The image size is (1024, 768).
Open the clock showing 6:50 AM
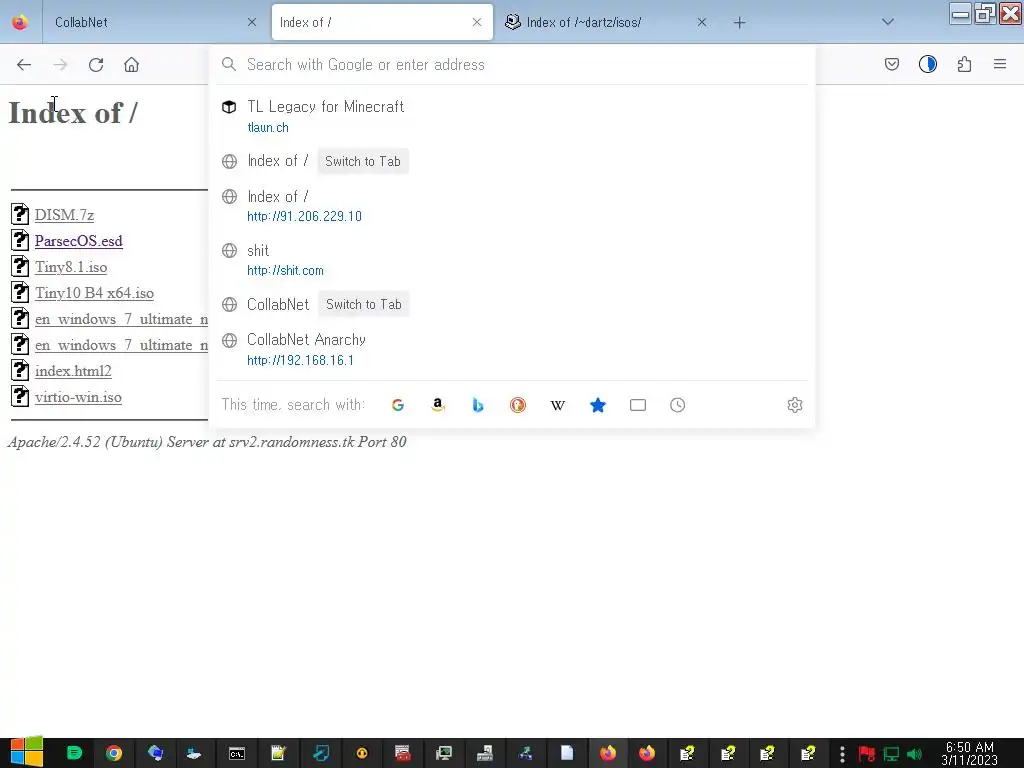[x=970, y=754]
